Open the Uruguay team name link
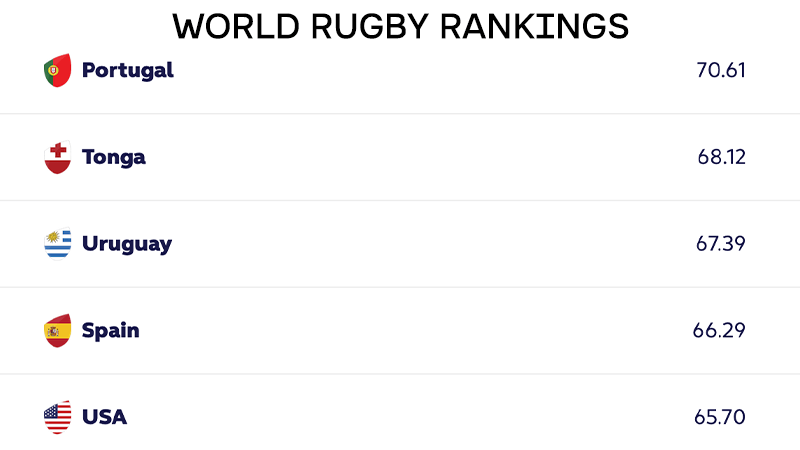Viewport: 800px width, 450px height. pyautogui.click(x=127, y=244)
